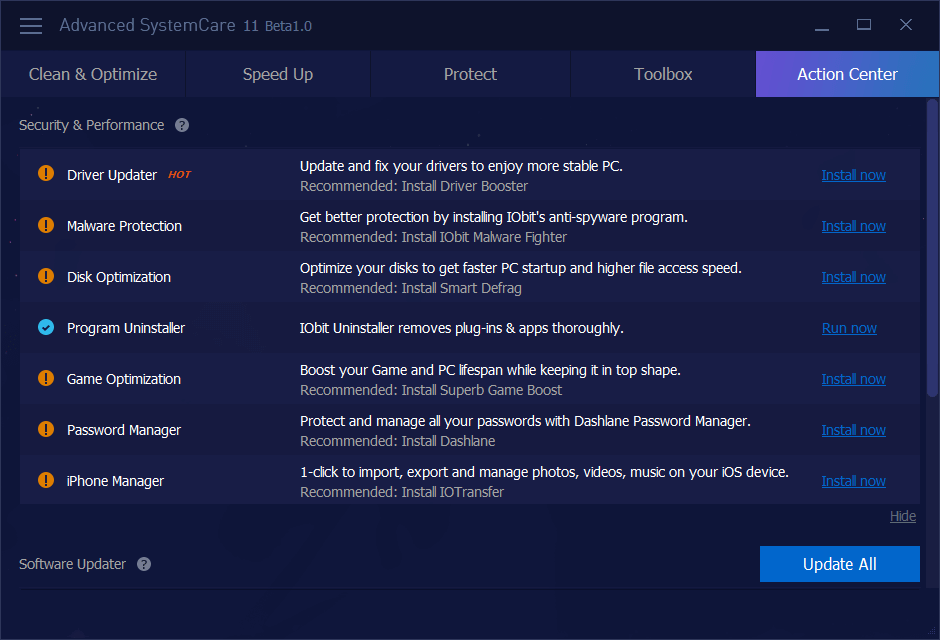
Task: Select the Malware Protection label
Action: tap(124, 226)
